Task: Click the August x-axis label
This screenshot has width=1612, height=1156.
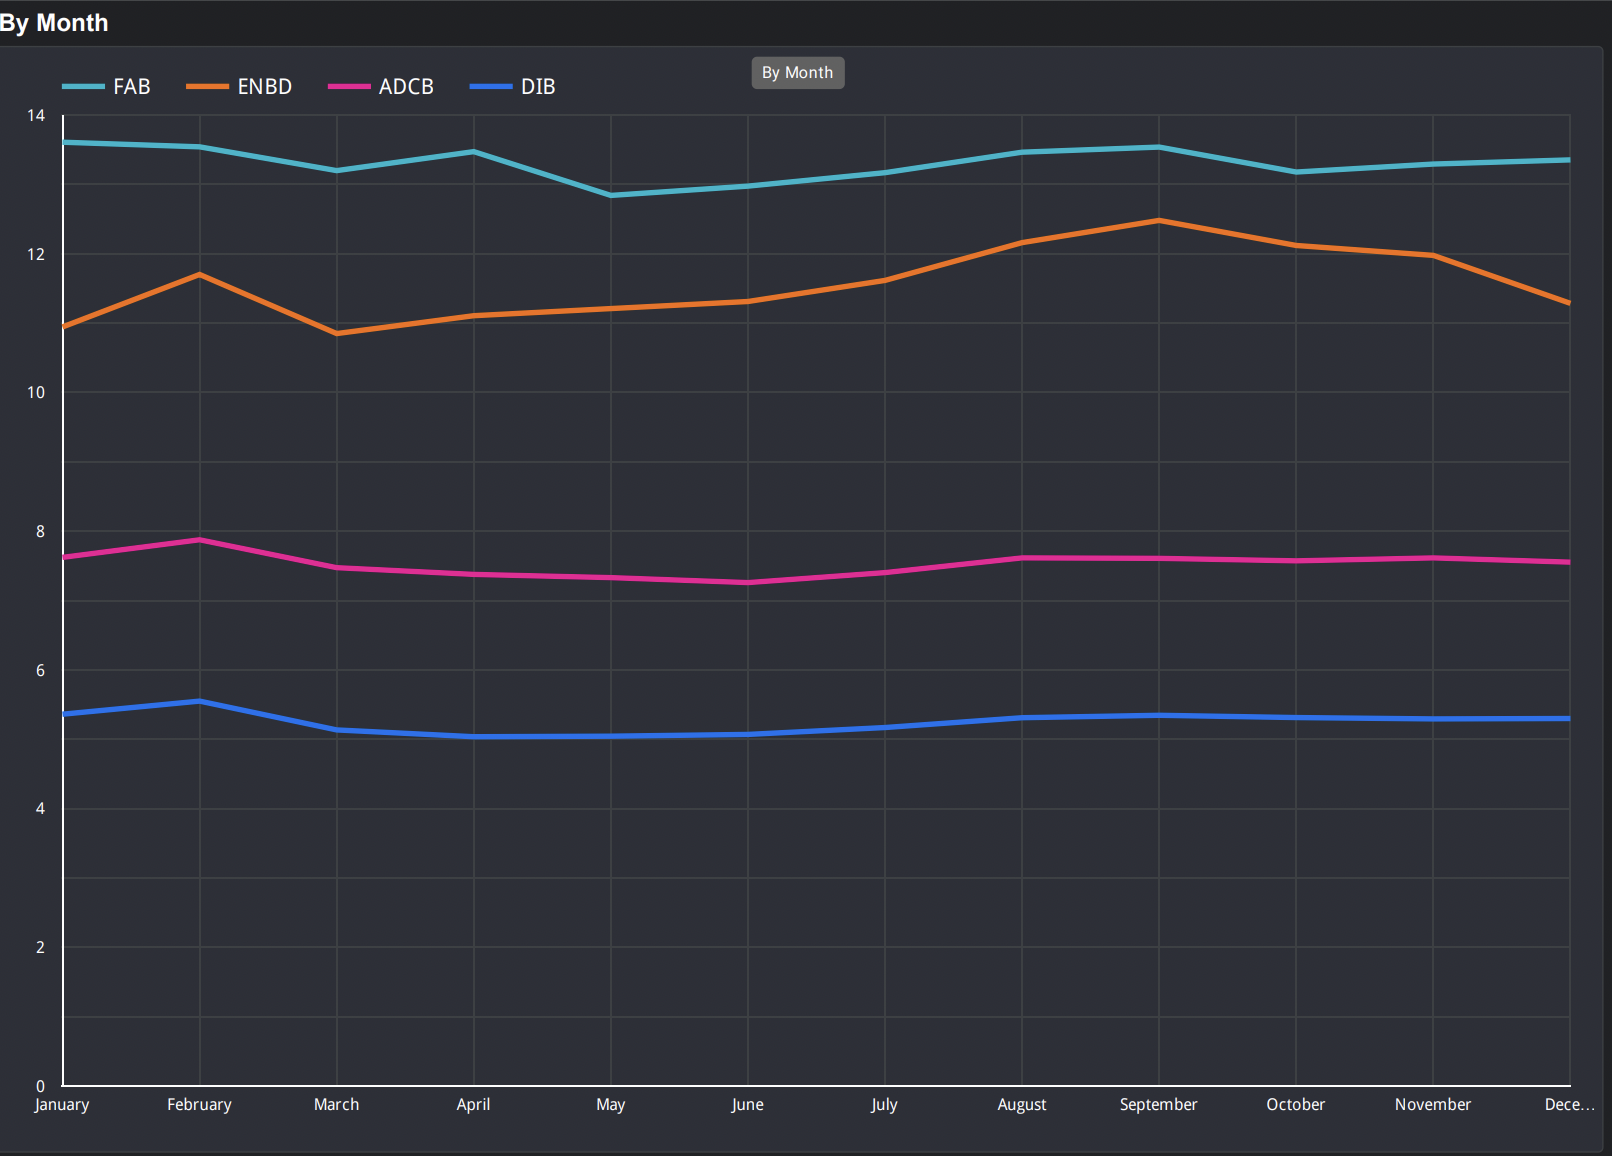Action: coord(1021,1105)
